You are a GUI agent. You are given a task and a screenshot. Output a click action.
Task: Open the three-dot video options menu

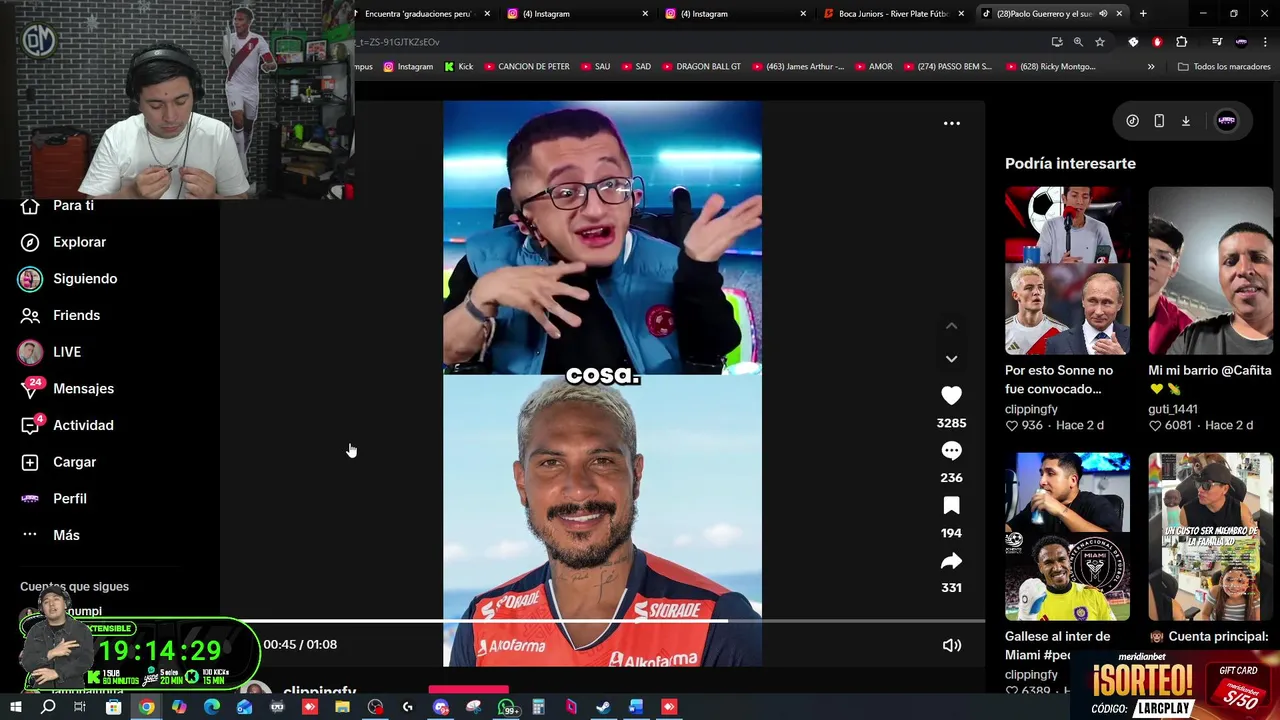click(x=952, y=123)
